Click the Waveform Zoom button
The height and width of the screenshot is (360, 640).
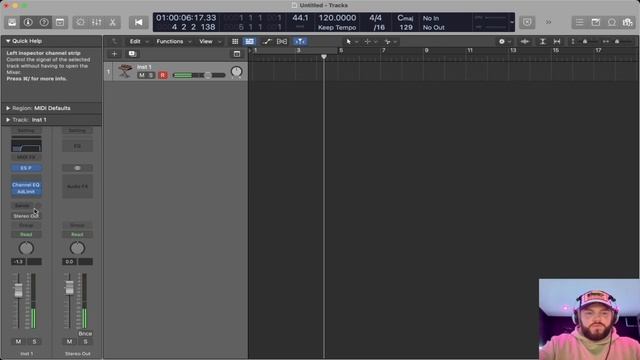[525, 41]
